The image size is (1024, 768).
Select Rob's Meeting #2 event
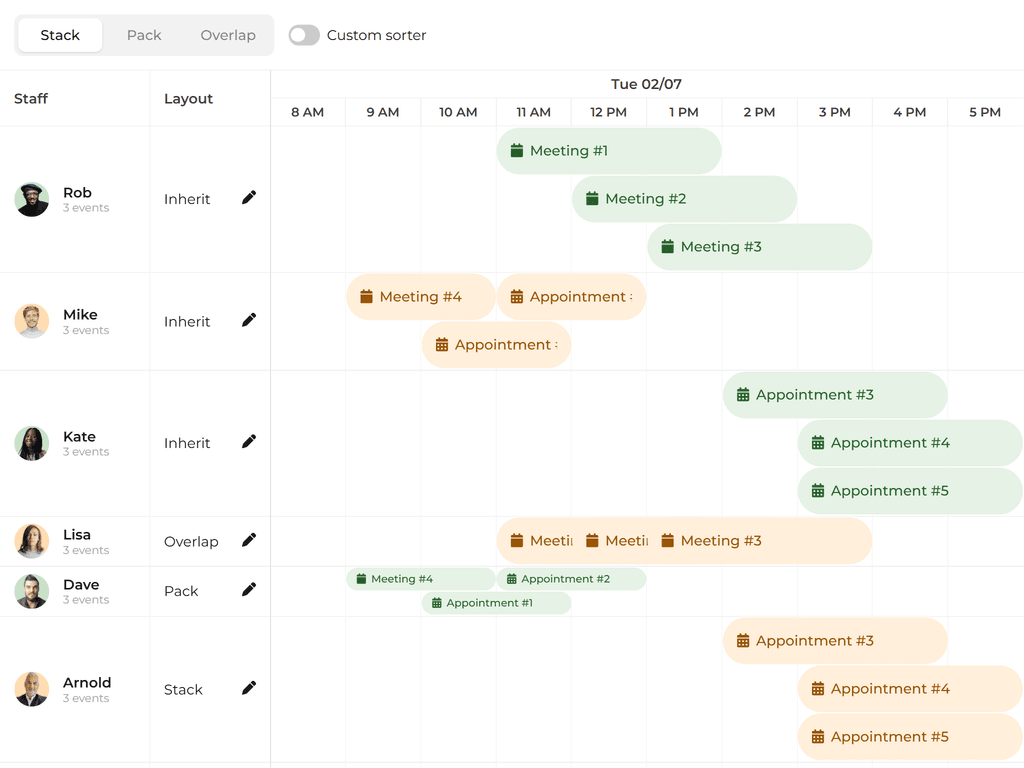tap(684, 199)
